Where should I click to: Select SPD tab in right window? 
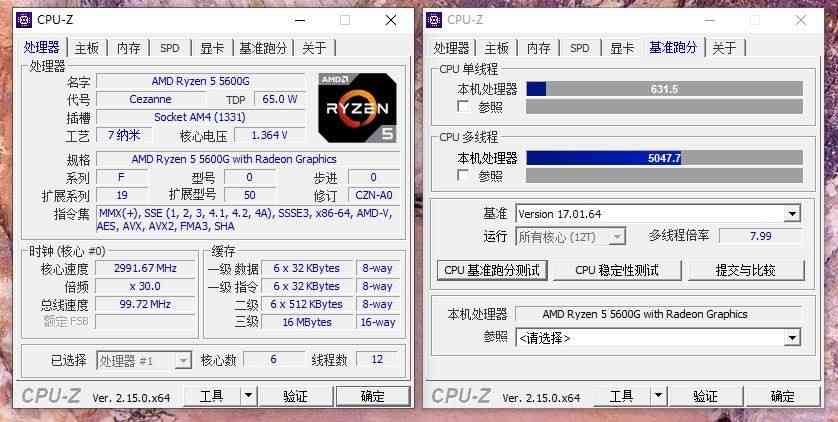click(579, 48)
